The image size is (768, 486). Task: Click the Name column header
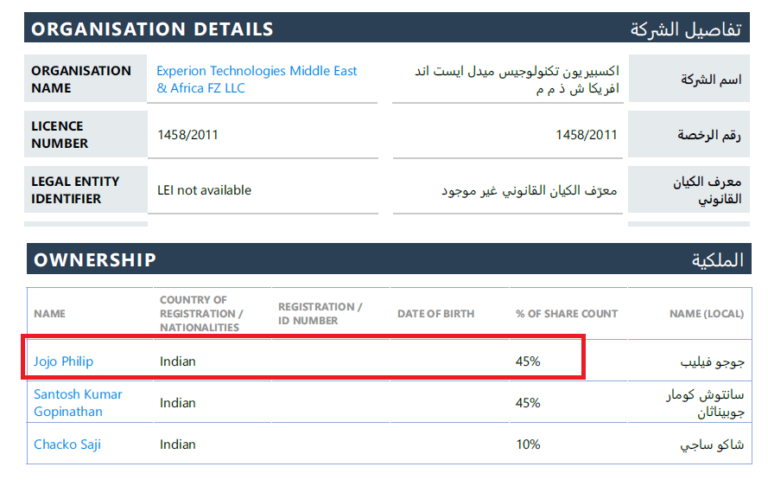(x=50, y=314)
